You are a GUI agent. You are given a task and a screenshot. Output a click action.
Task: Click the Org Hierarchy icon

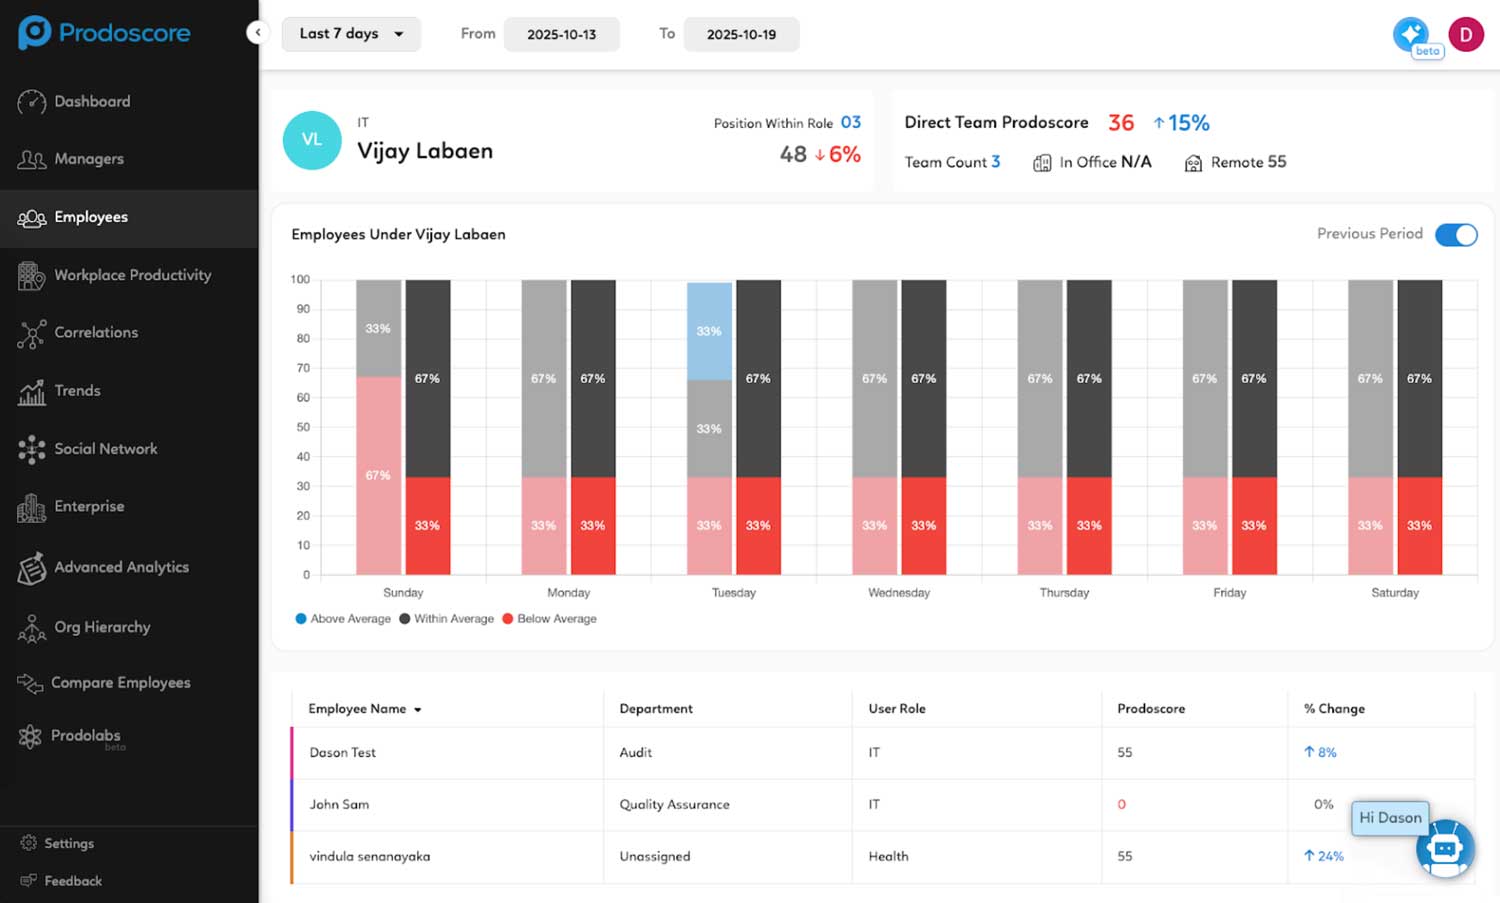pos(32,628)
